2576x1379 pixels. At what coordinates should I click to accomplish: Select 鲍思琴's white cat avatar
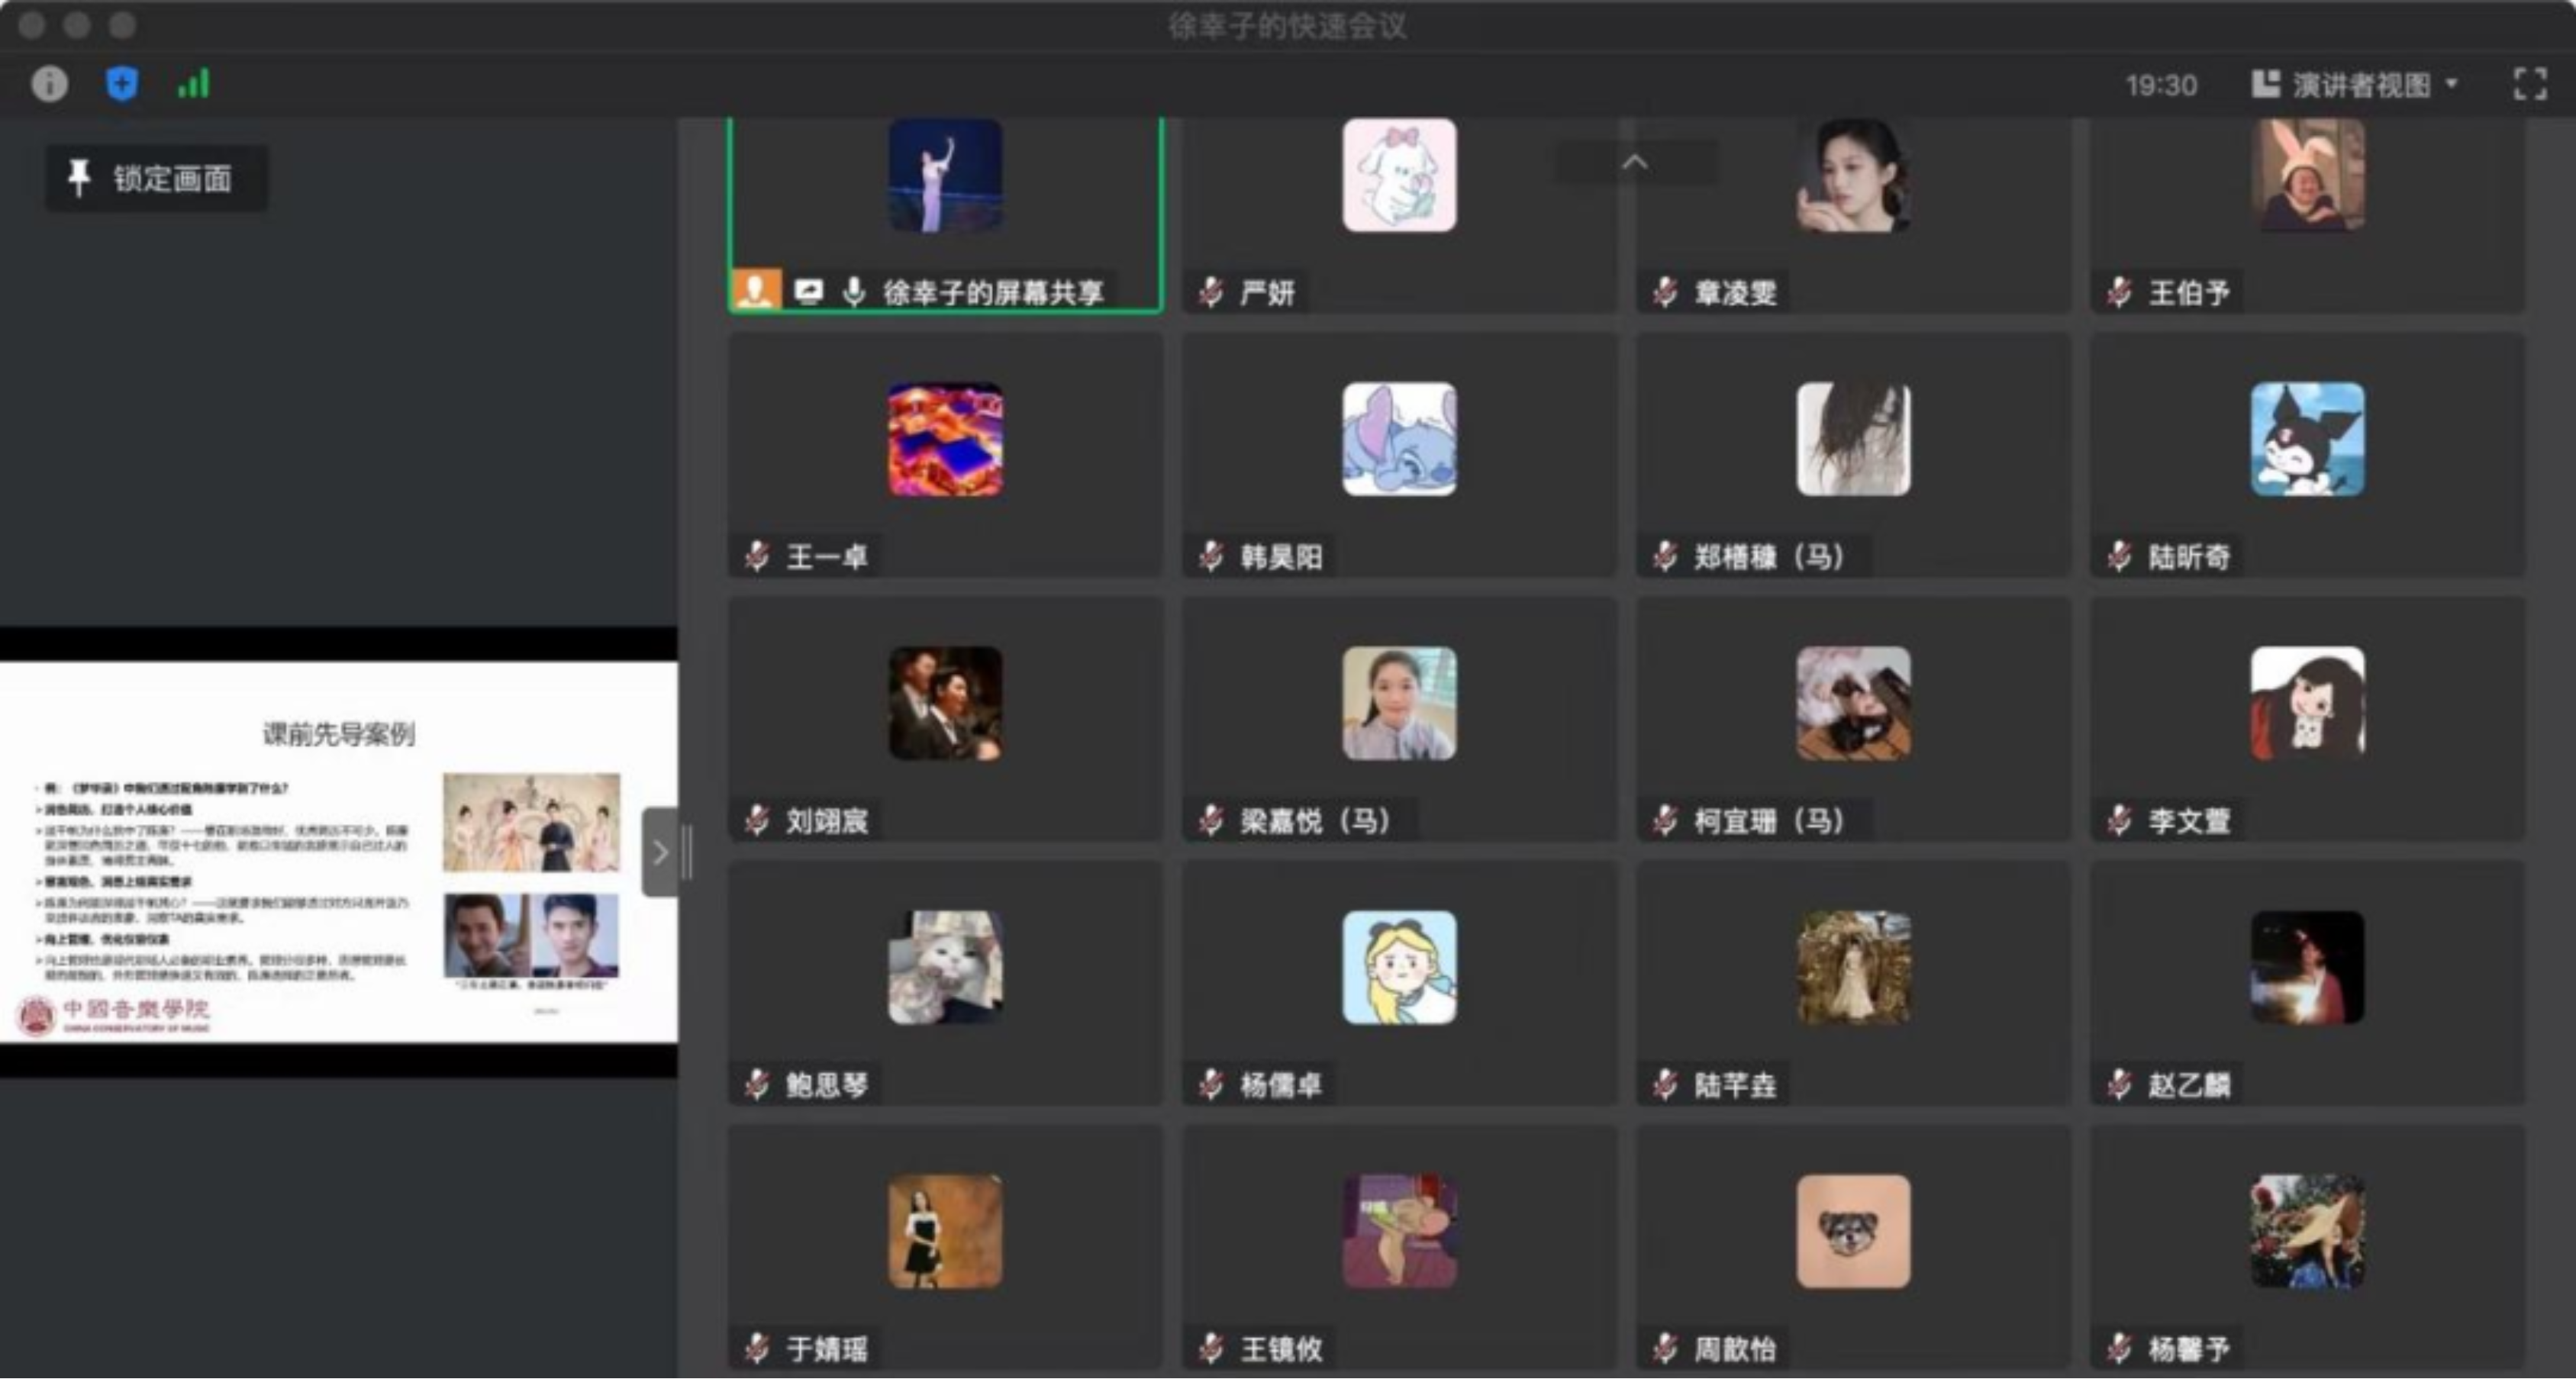pos(945,967)
